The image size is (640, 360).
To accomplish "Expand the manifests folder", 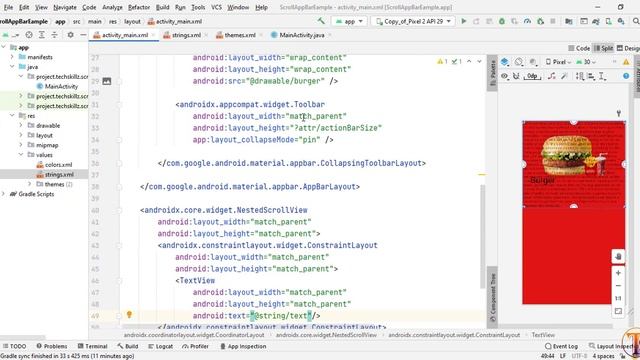I will click(12, 57).
